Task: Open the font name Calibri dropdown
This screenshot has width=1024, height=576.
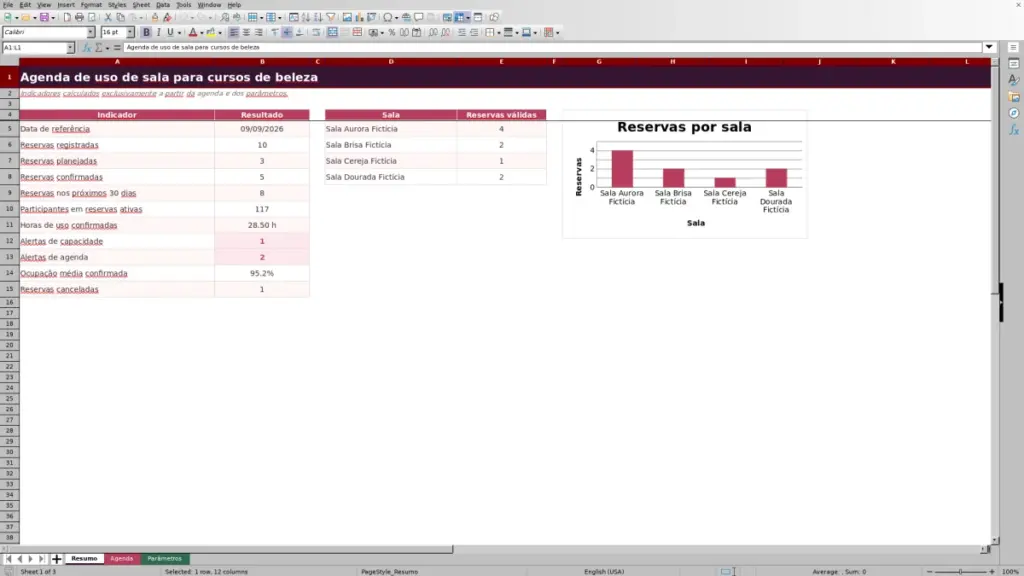Action: coord(91,33)
